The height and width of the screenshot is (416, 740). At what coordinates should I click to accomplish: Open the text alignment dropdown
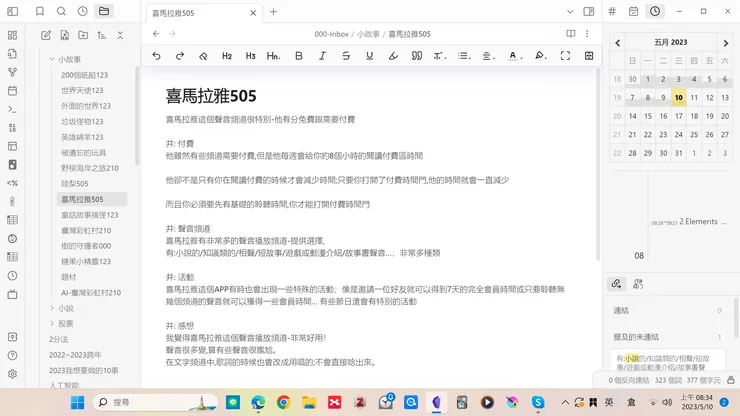click(x=488, y=56)
